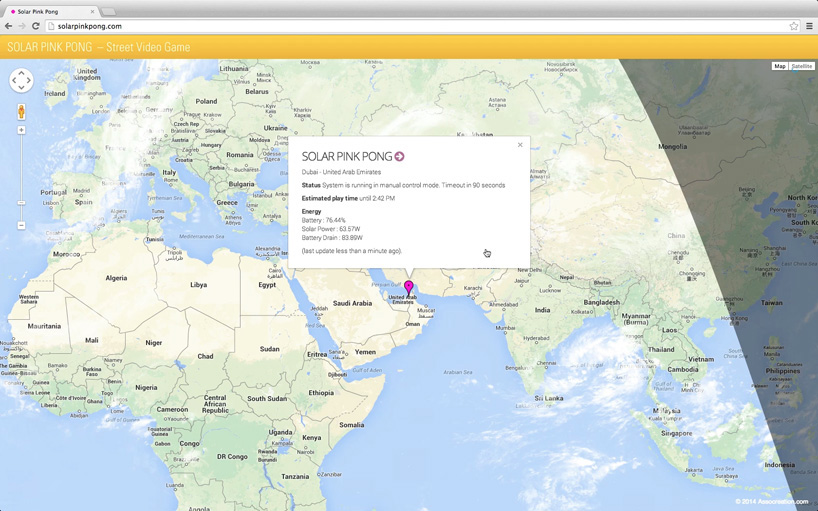Open the Chrome hamburger menu
The image size is (818, 511).
809,26
